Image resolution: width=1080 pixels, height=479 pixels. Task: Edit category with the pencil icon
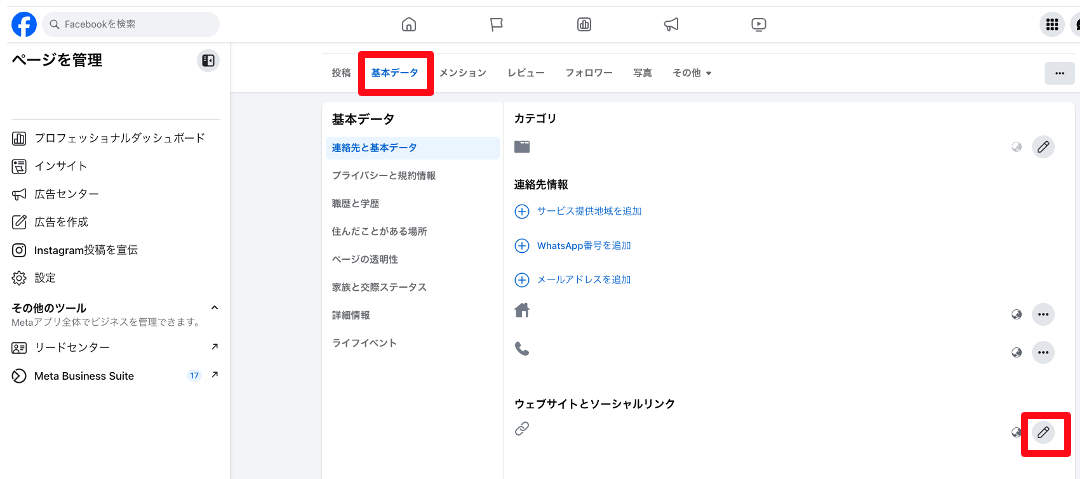1043,147
